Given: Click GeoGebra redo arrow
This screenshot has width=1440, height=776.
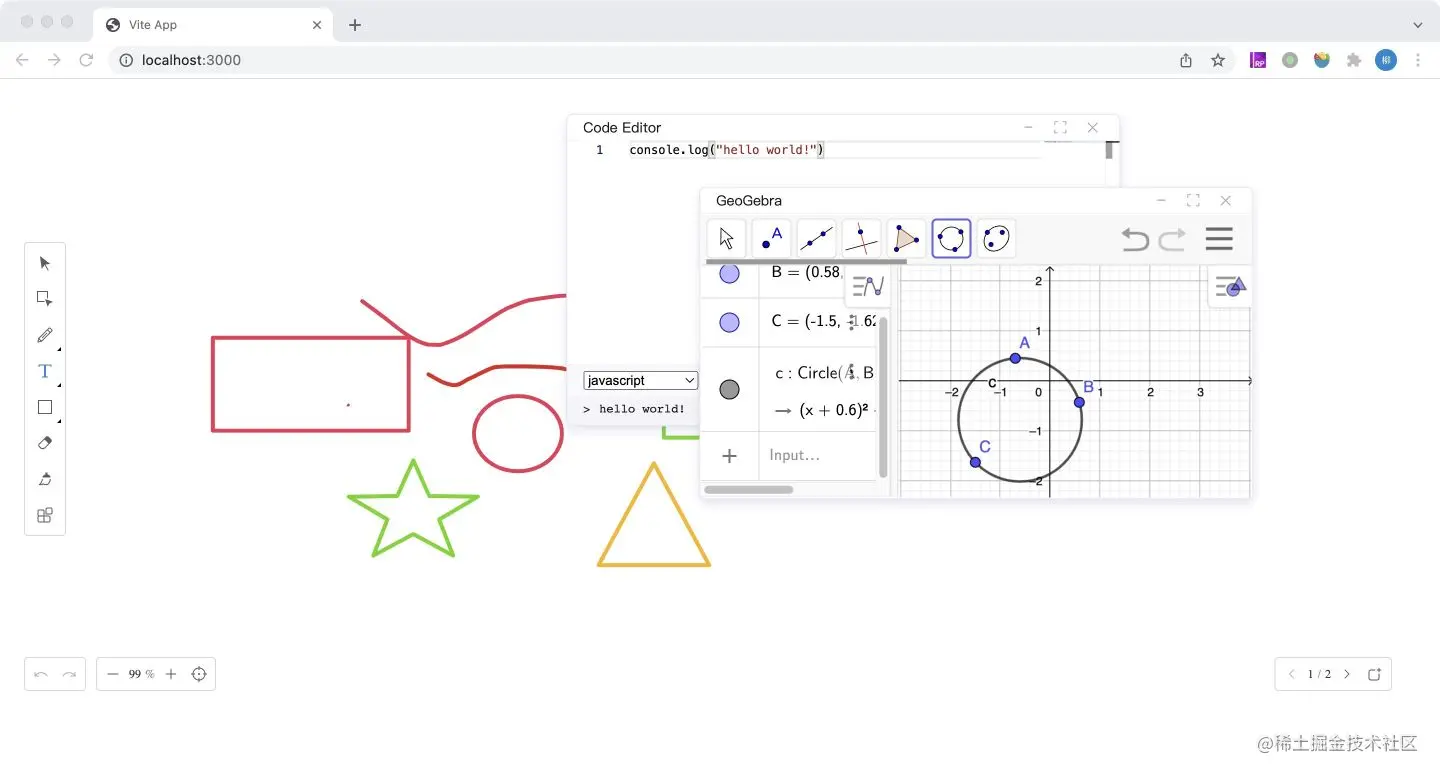Looking at the screenshot, I should 1172,239.
